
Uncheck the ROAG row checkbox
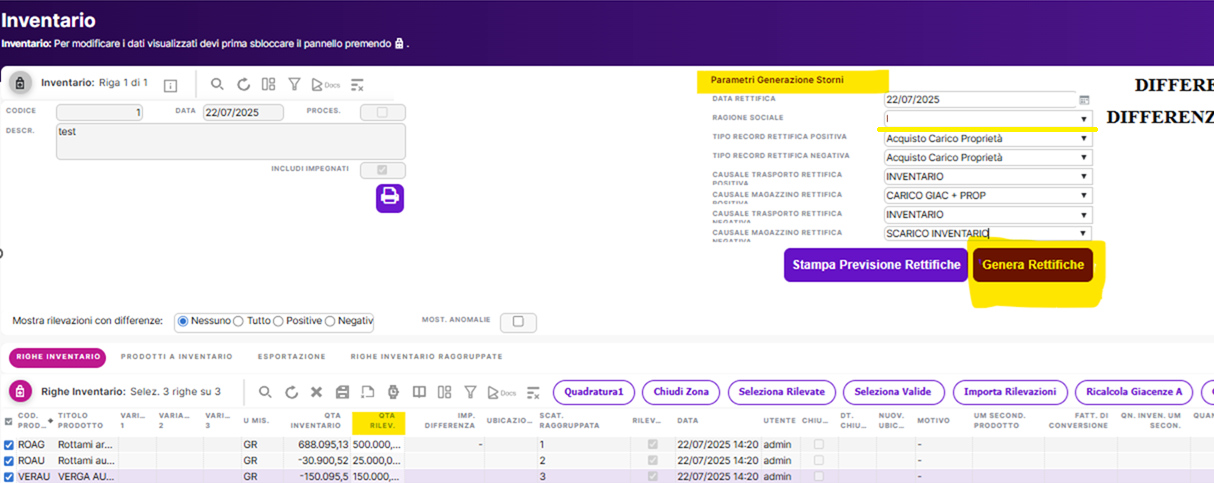coord(9,444)
